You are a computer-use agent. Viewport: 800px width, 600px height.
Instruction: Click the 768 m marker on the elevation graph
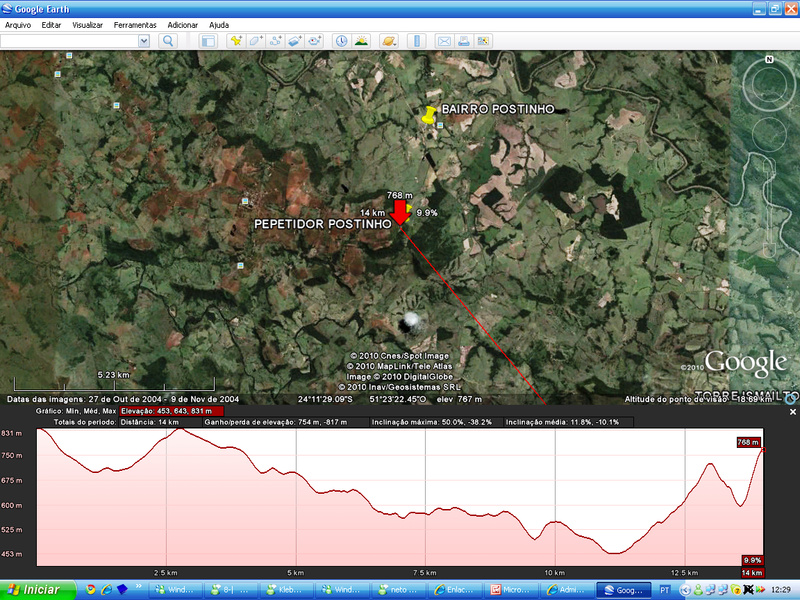coord(748,442)
